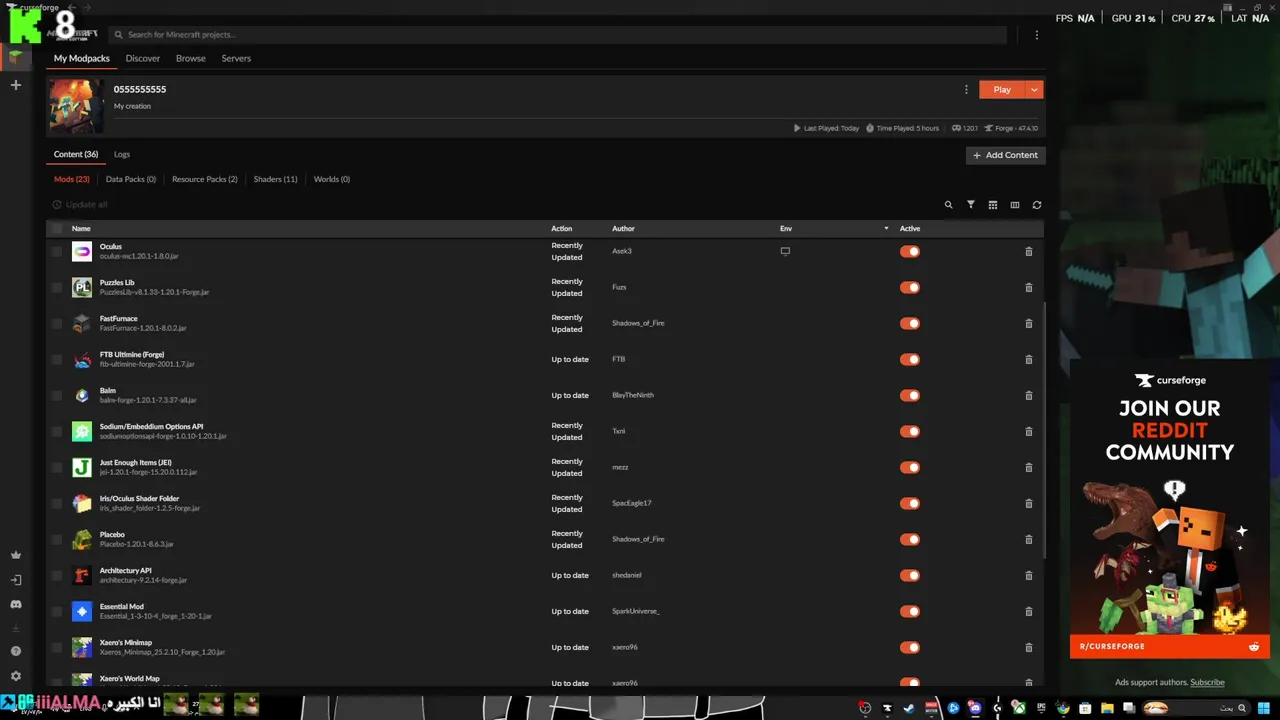Open Steam from the taskbar
The image size is (1280, 720).
click(x=909, y=708)
